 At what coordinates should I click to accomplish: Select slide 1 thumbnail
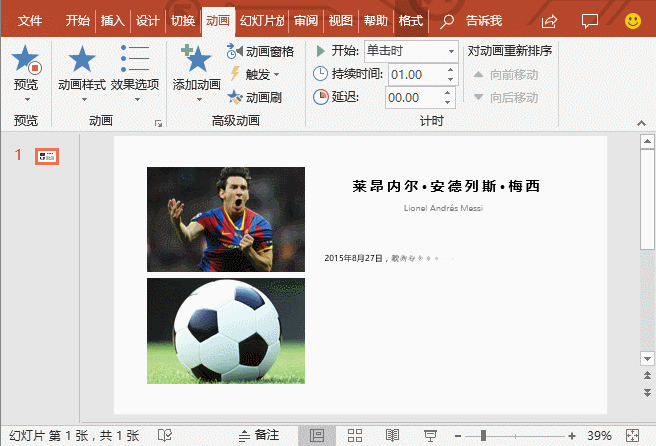(x=48, y=156)
